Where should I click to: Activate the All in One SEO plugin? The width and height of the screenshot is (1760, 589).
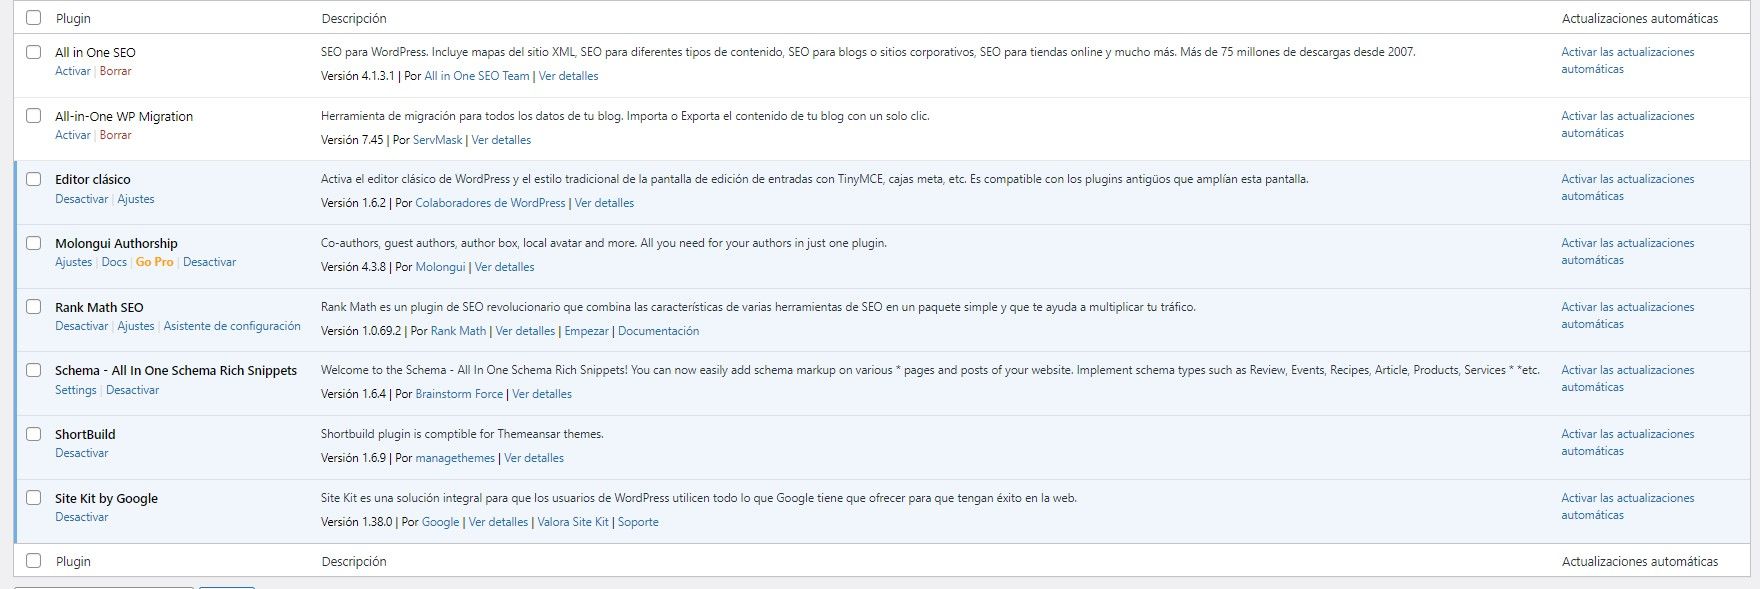tap(73, 71)
